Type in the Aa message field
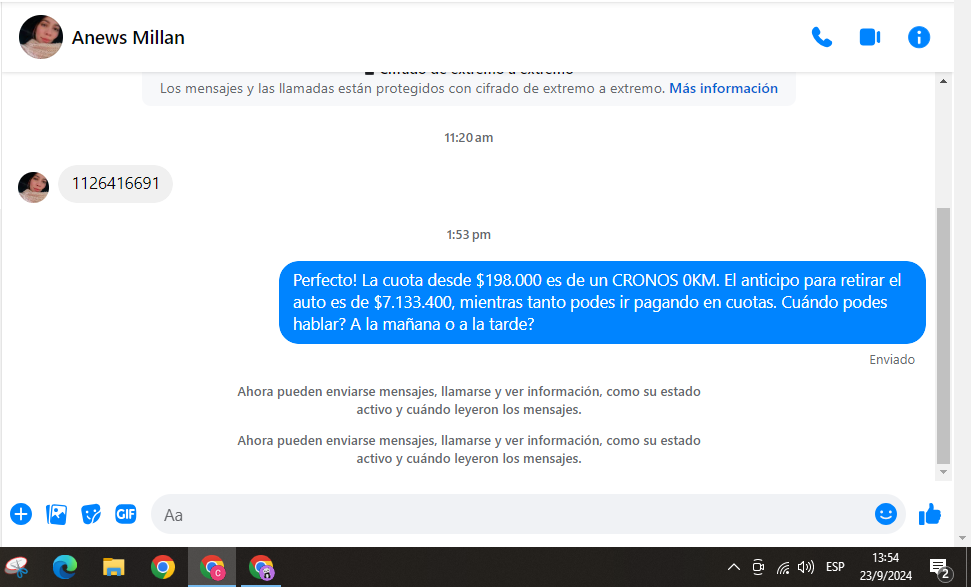 (510, 514)
